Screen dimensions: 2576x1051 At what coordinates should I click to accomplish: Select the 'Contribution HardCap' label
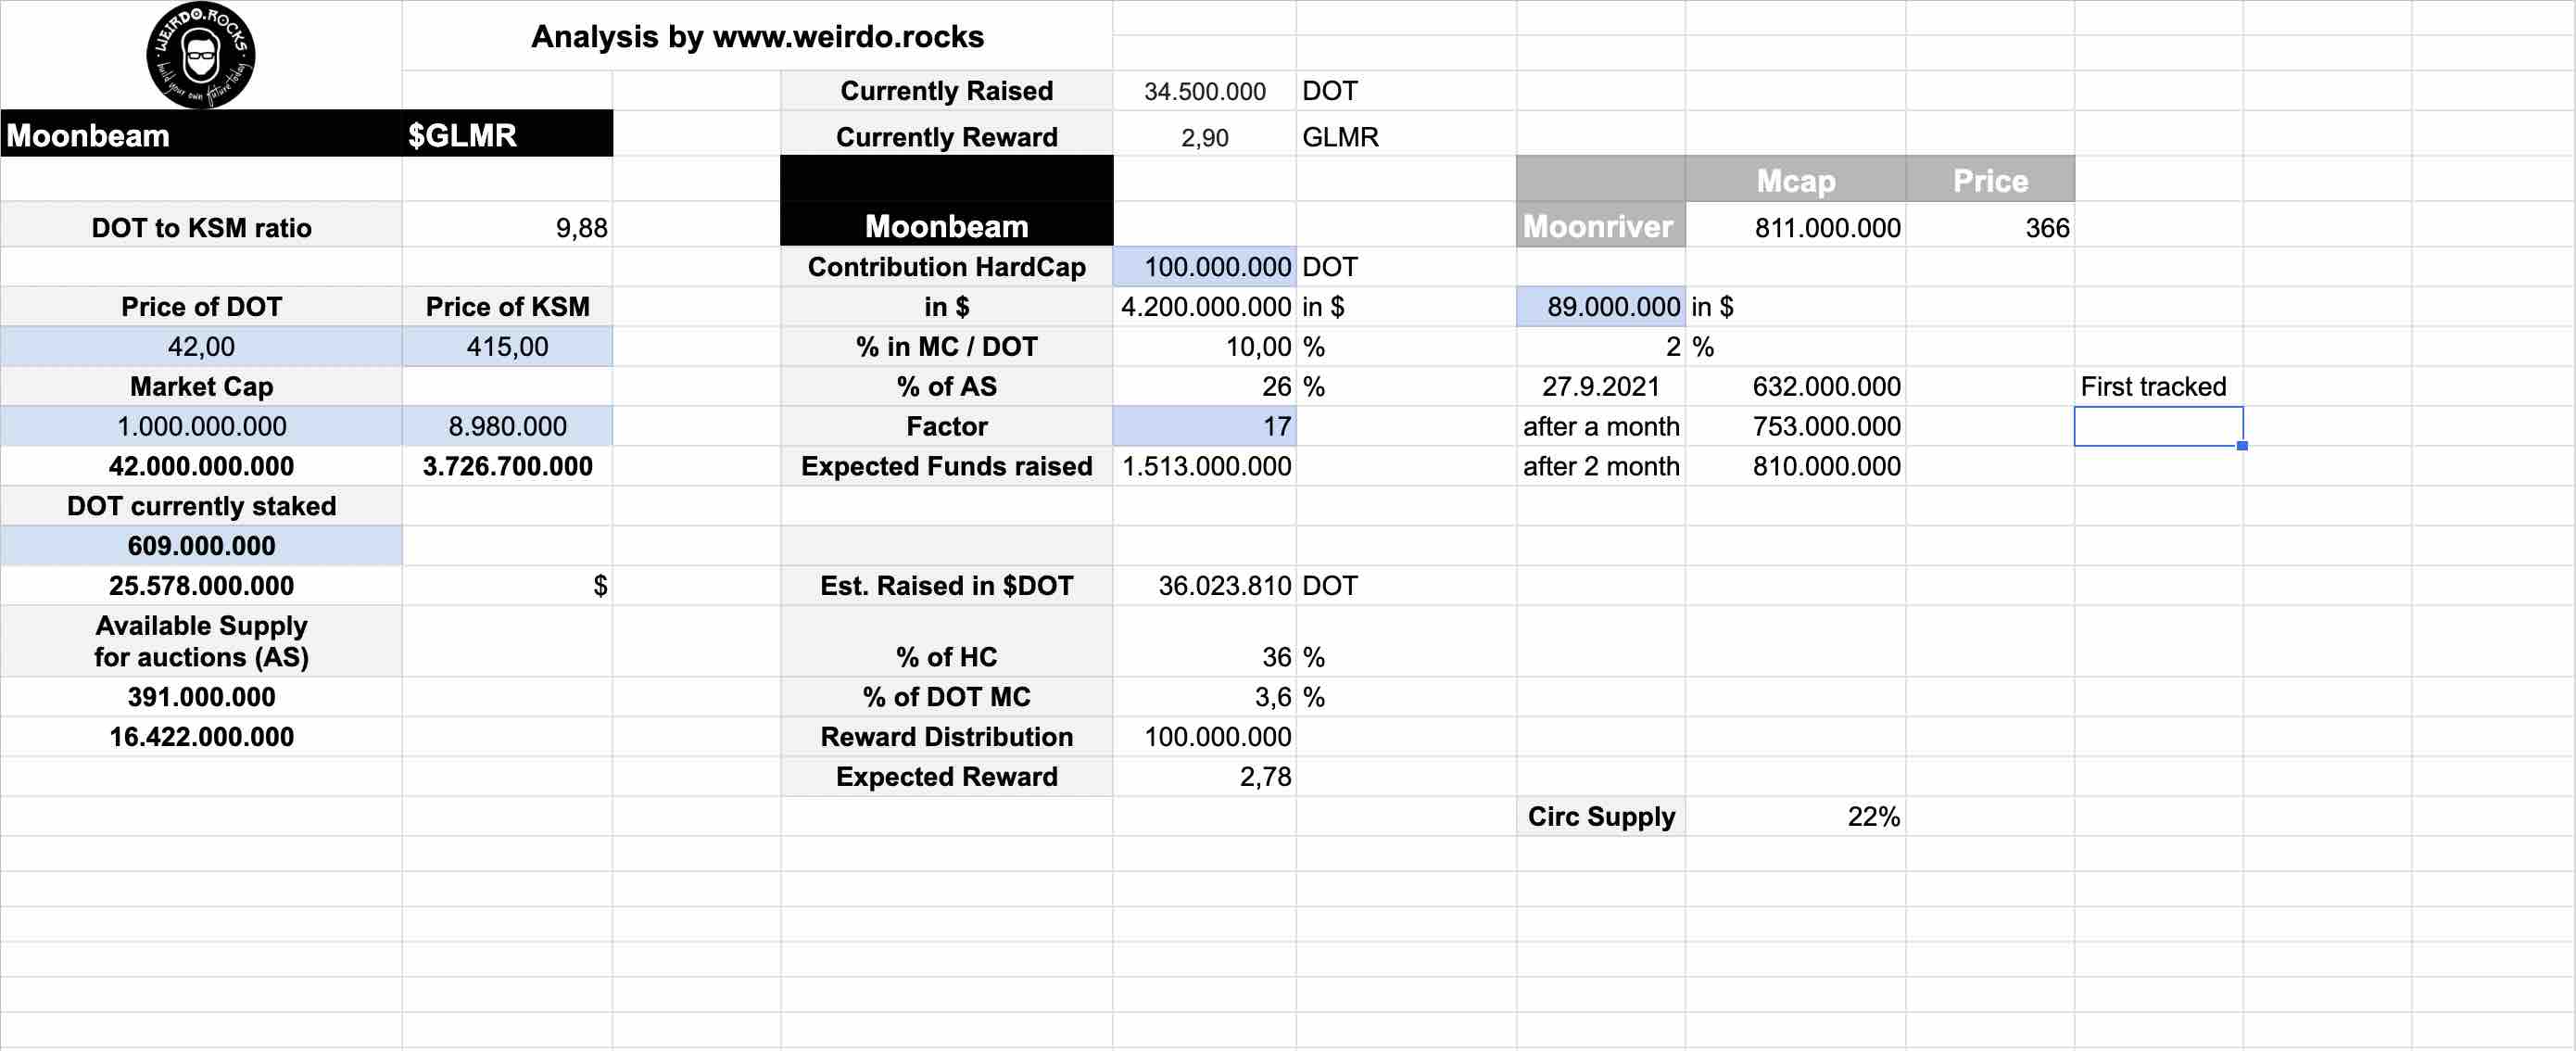coord(946,267)
